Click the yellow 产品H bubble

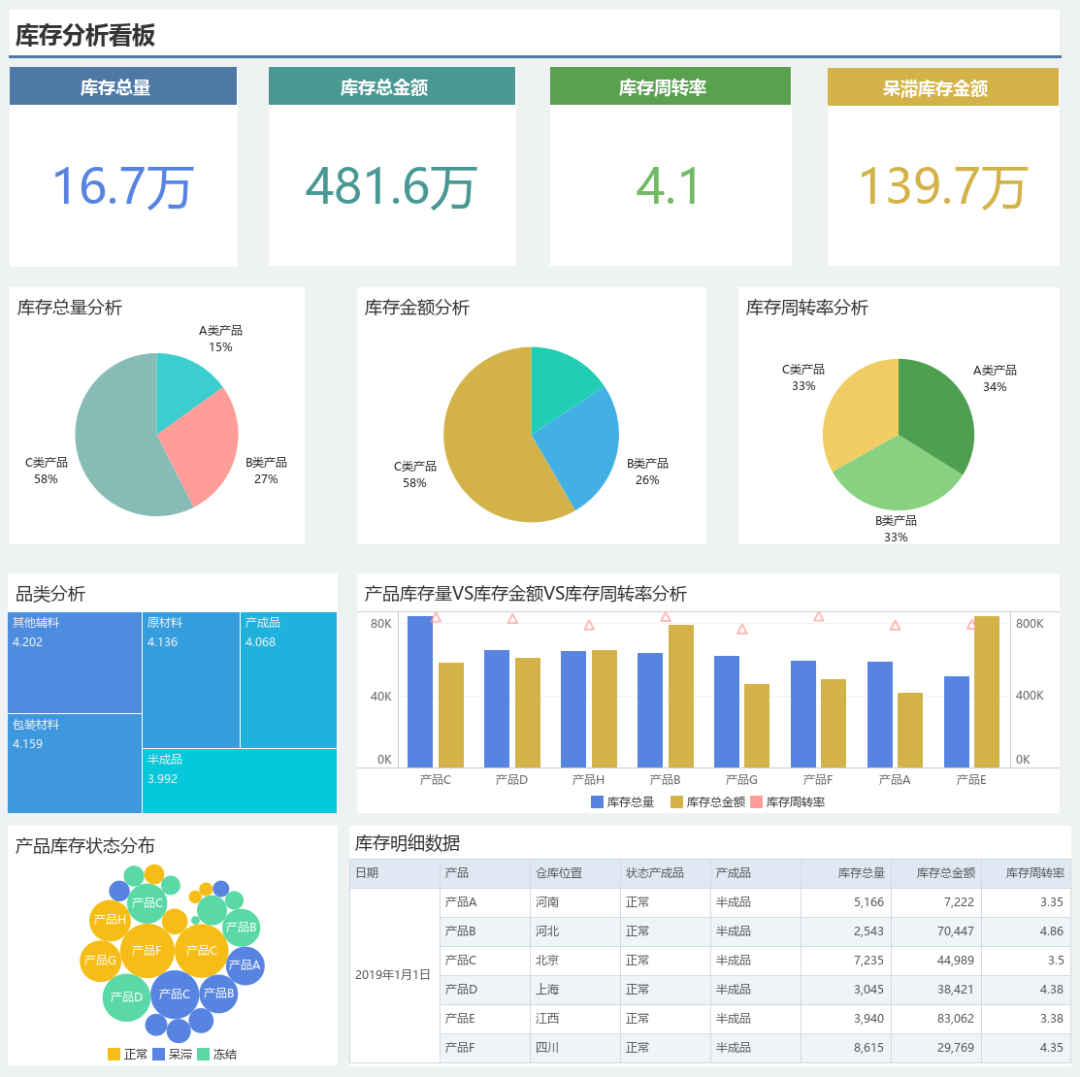(x=109, y=919)
